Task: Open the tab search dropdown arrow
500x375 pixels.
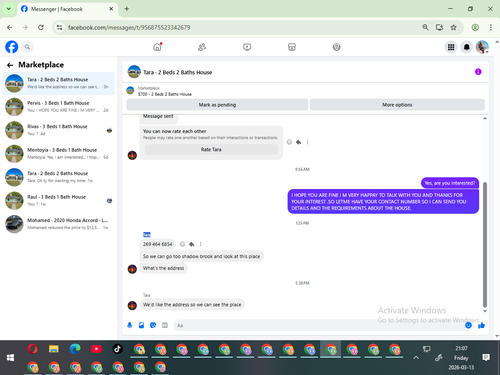Action: pos(9,9)
